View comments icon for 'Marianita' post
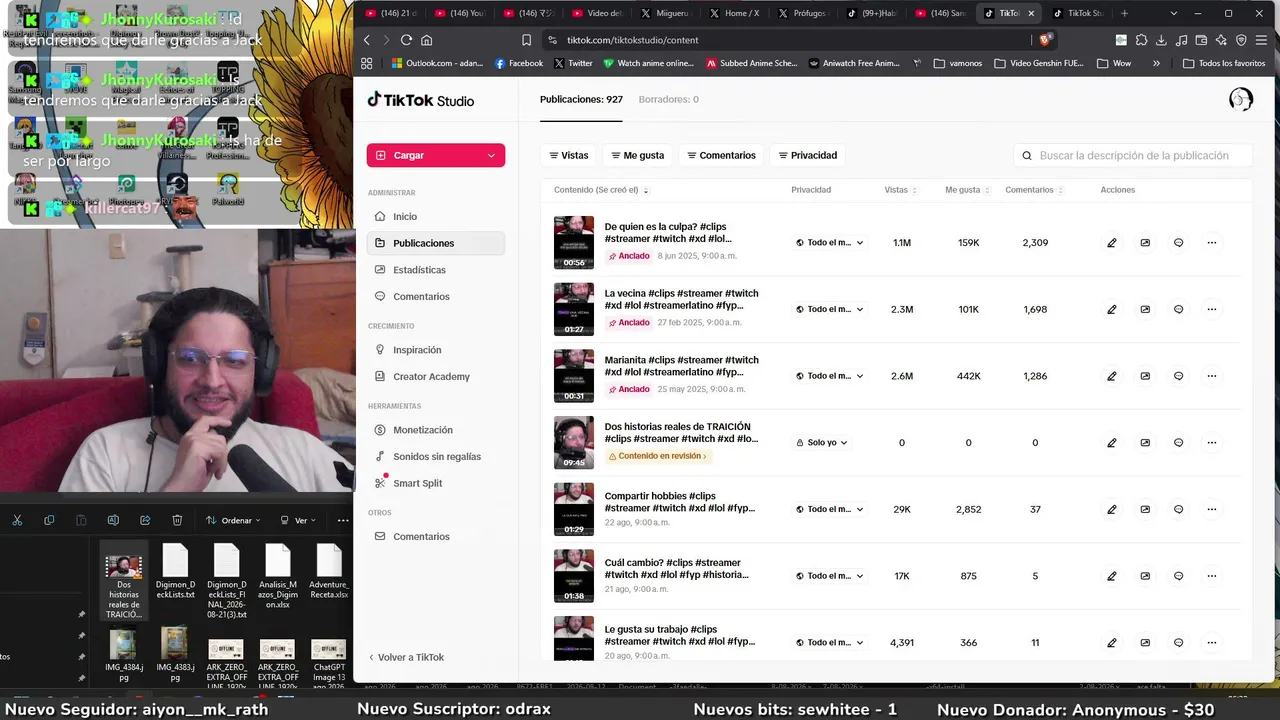Screen dimensions: 1280x720 (x=1178, y=376)
